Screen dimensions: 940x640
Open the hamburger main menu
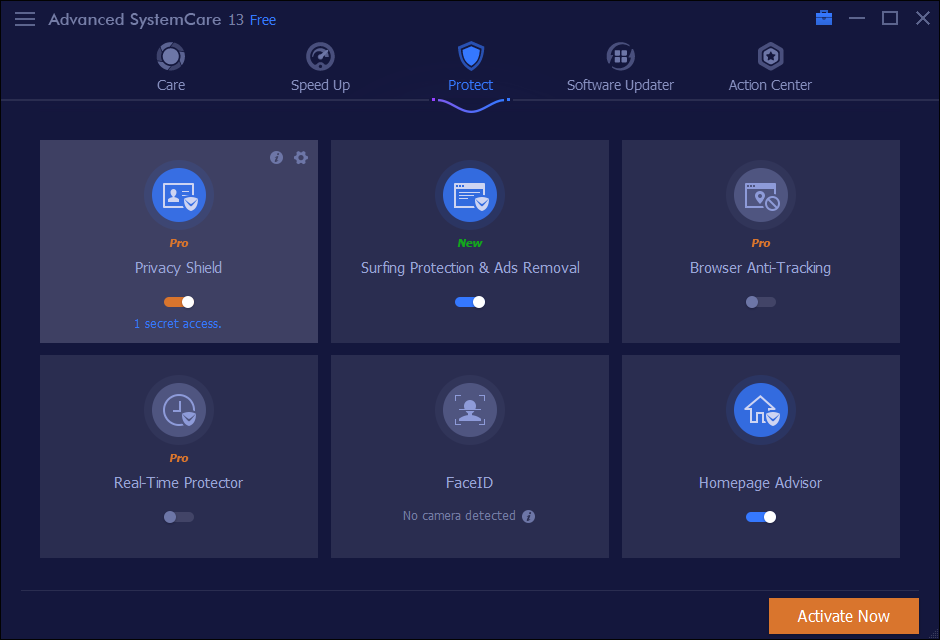25,19
